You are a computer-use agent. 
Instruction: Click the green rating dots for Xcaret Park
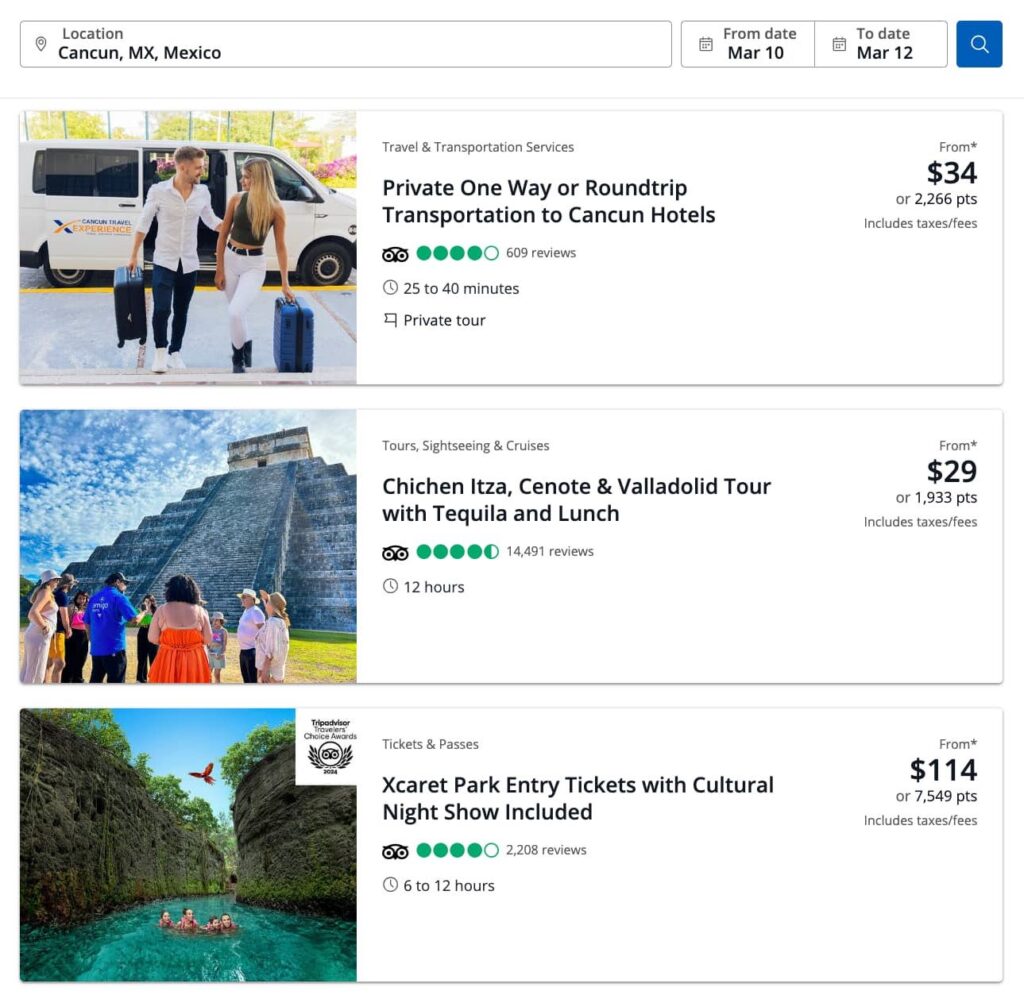point(457,851)
